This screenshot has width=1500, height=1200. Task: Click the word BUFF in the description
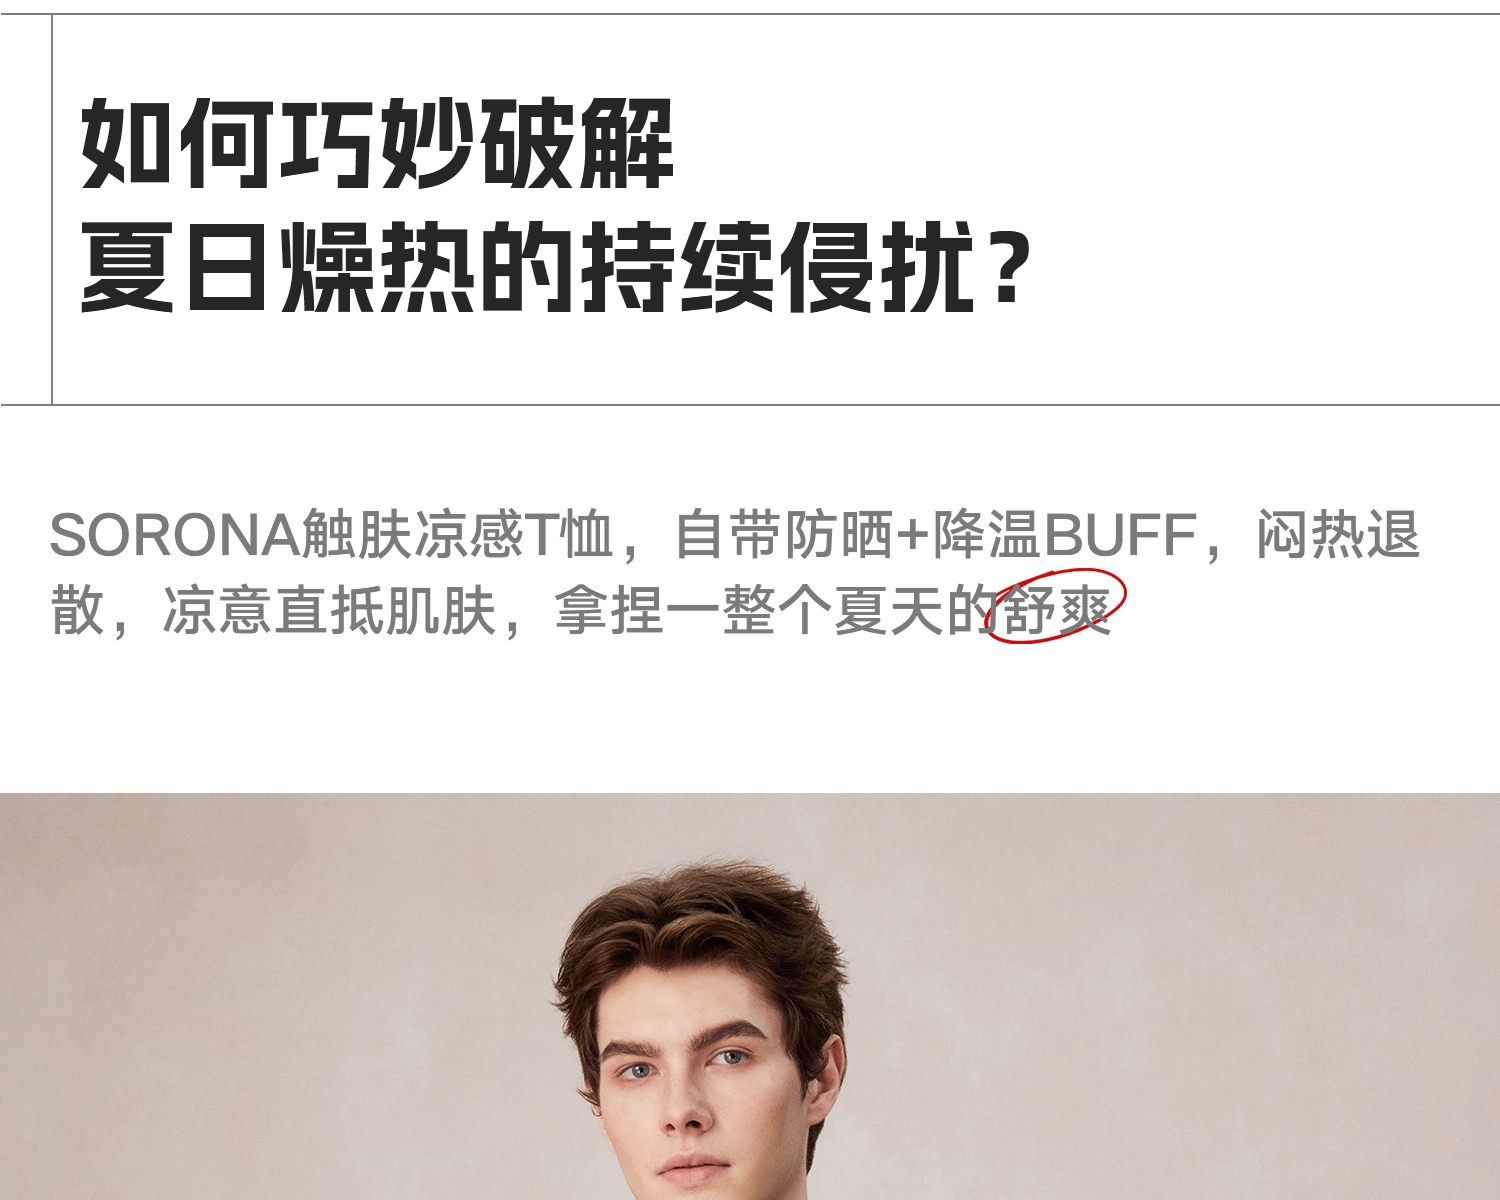1120,535
